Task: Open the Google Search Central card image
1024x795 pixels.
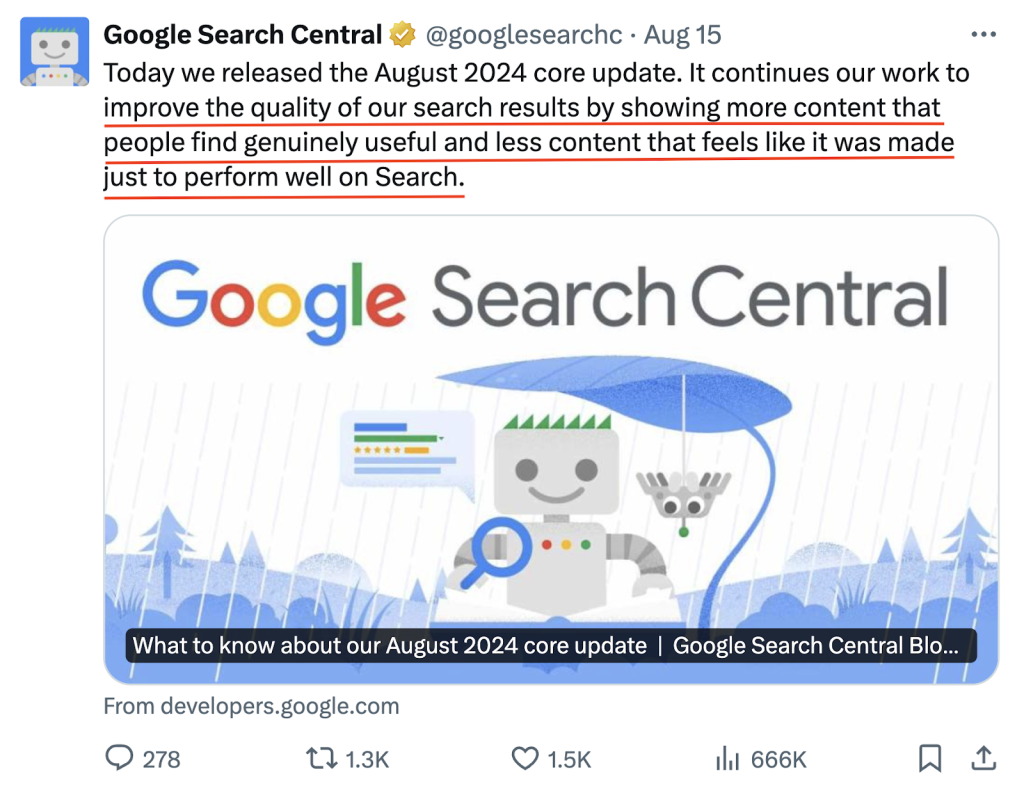Action: [x=551, y=420]
